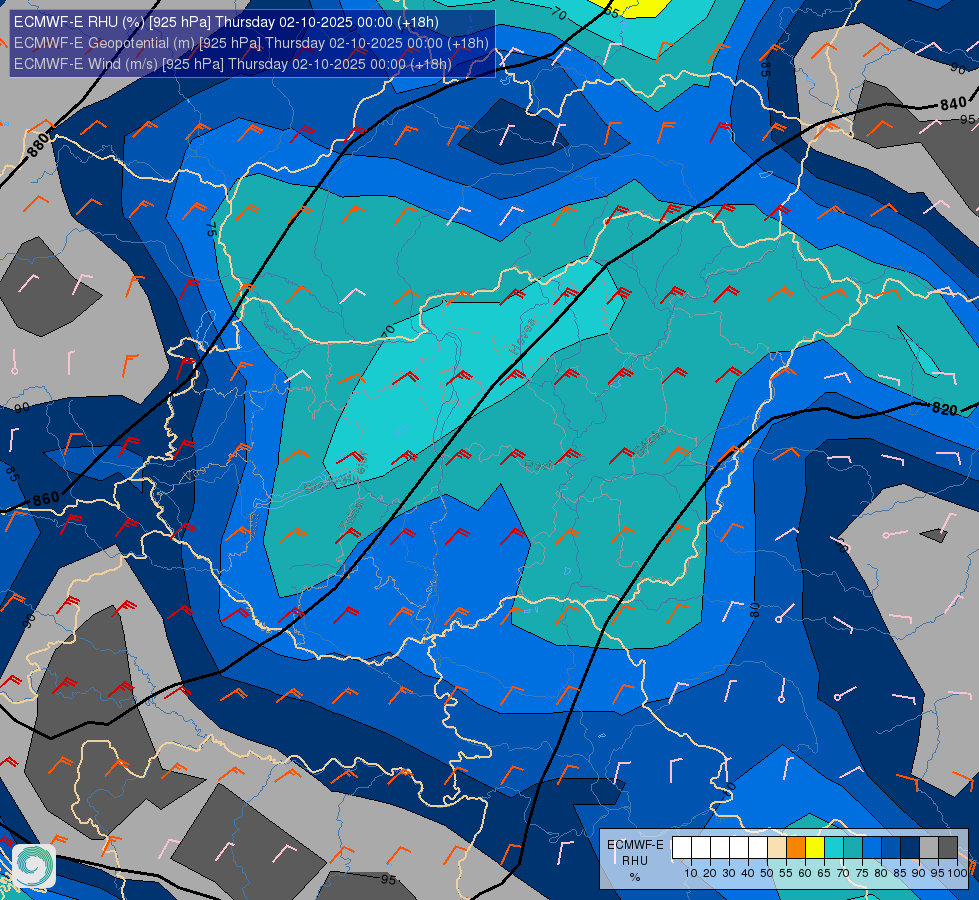Select the ECMWF-E Geopotential (m) title line

251,43
